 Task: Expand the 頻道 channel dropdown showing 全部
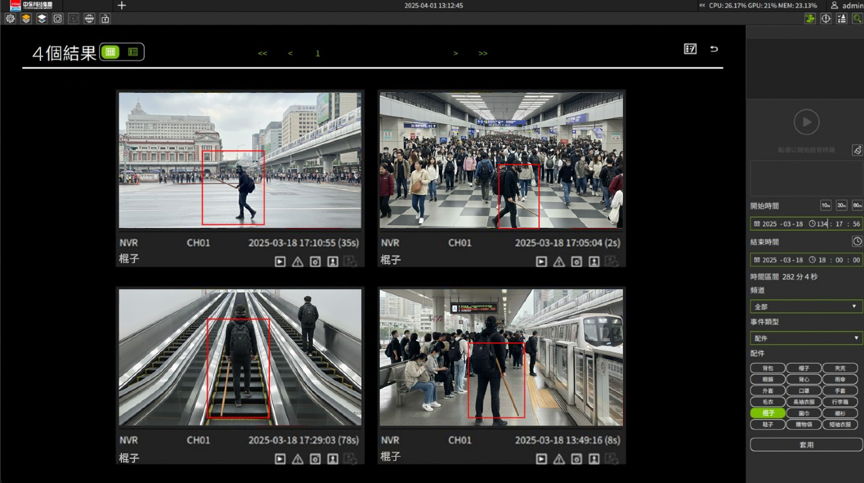pyautogui.click(x=805, y=306)
